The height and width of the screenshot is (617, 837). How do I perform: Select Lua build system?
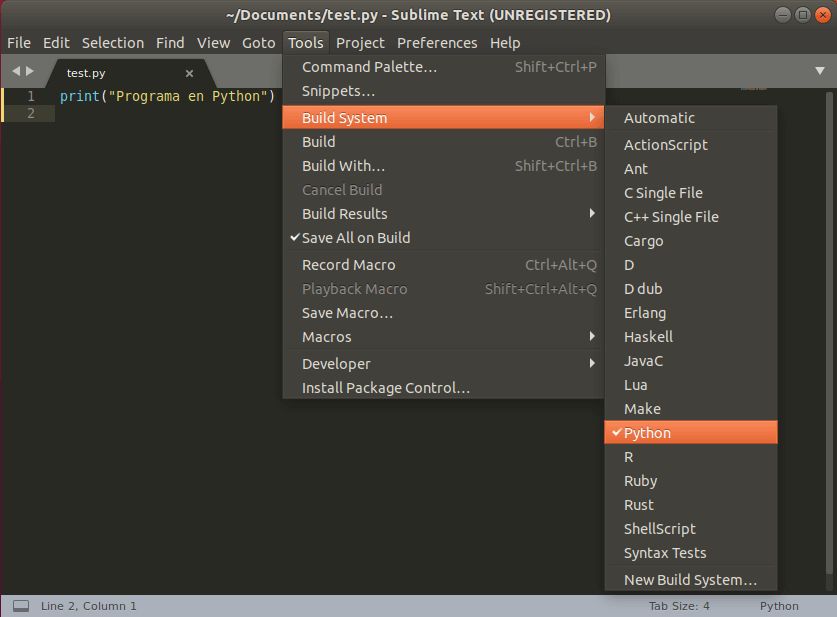[691, 385]
